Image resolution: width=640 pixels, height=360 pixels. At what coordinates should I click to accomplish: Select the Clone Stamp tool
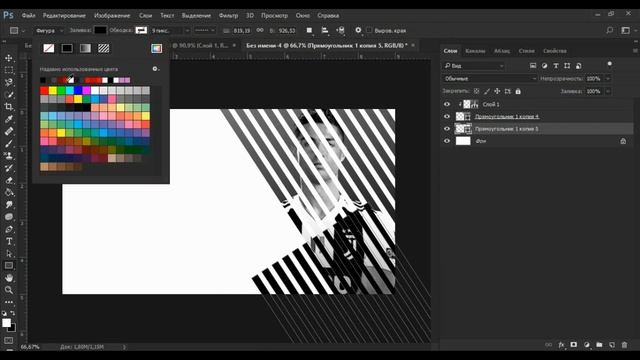tap(9, 156)
